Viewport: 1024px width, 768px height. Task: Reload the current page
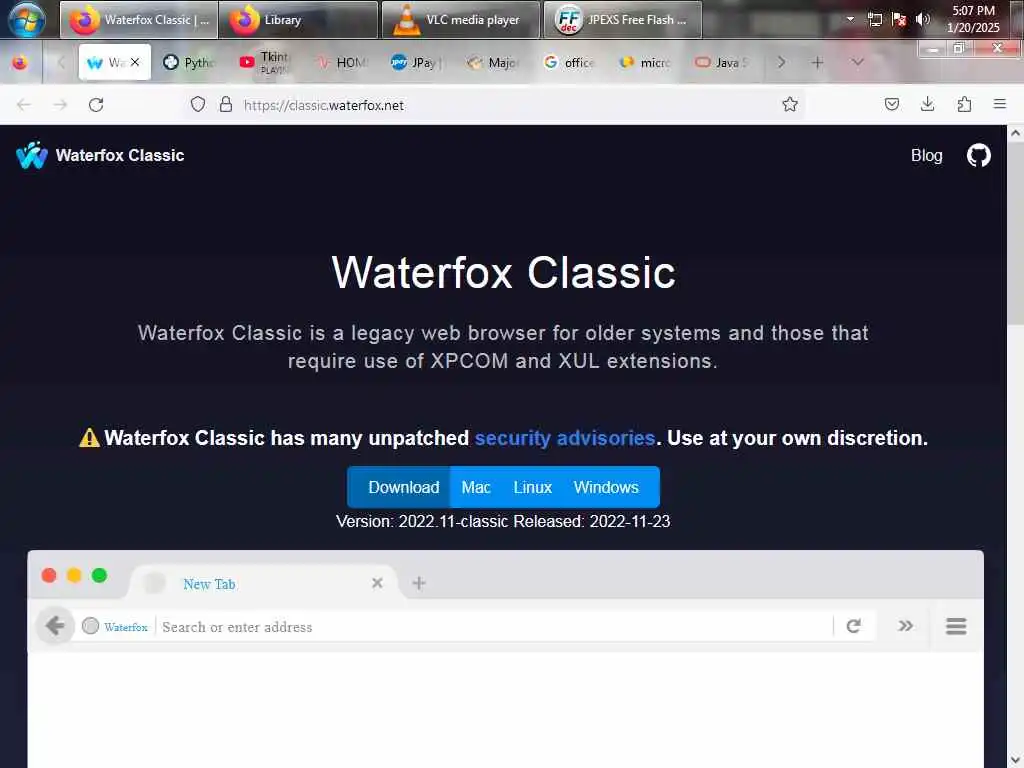[96, 104]
